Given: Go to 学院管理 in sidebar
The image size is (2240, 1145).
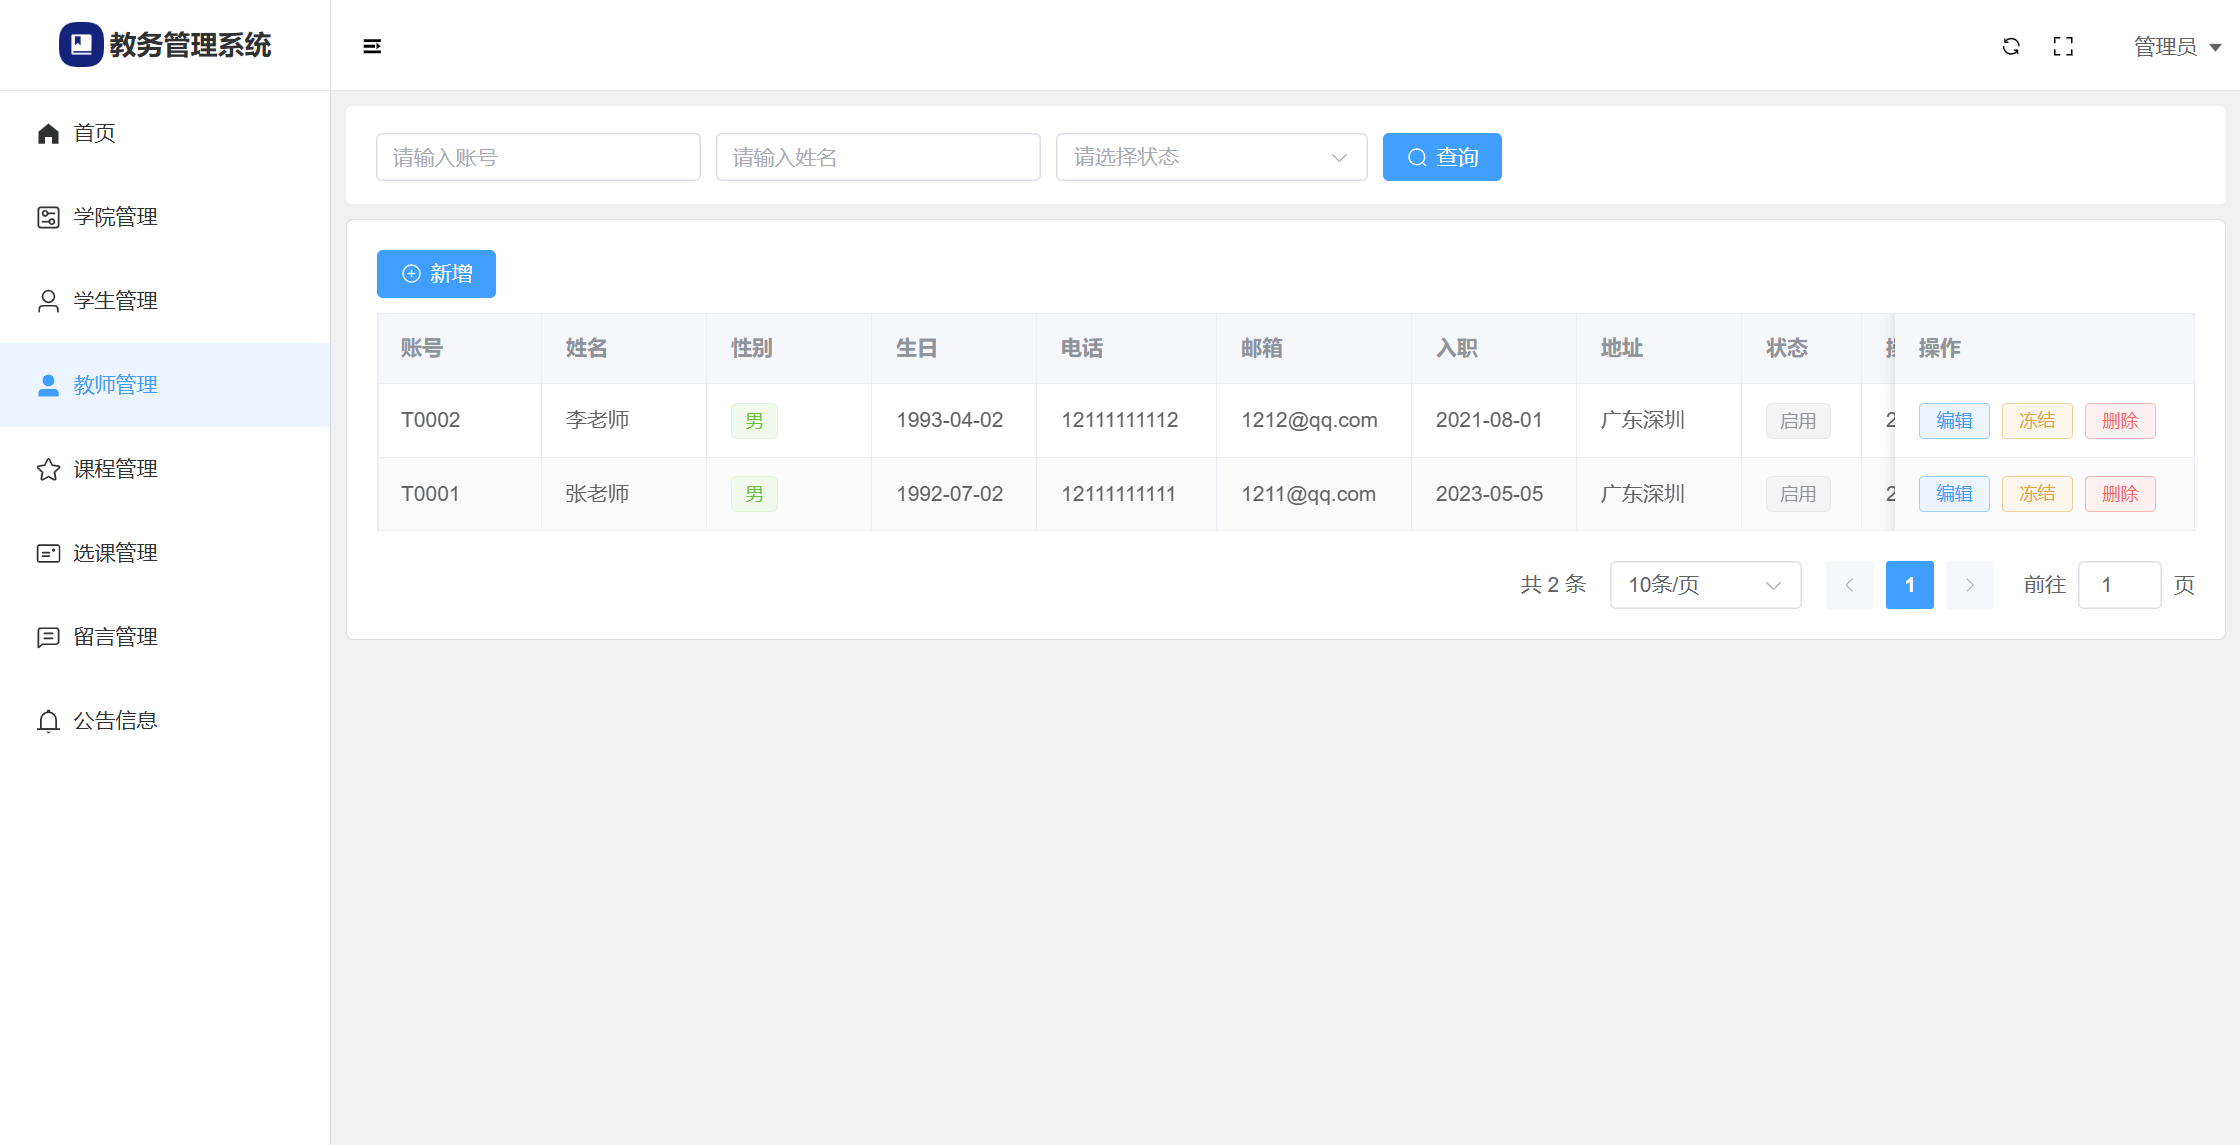Looking at the screenshot, I should tap(115, 217).
